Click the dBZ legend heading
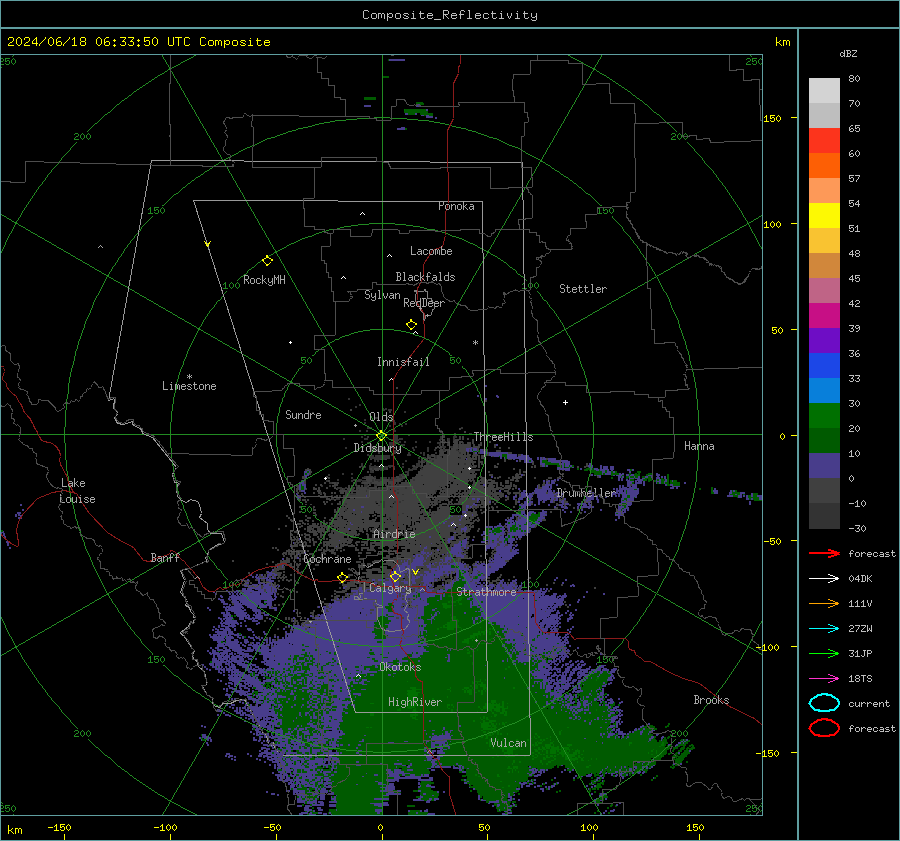The width and height of the screenshot is (900, 841). 848,53
